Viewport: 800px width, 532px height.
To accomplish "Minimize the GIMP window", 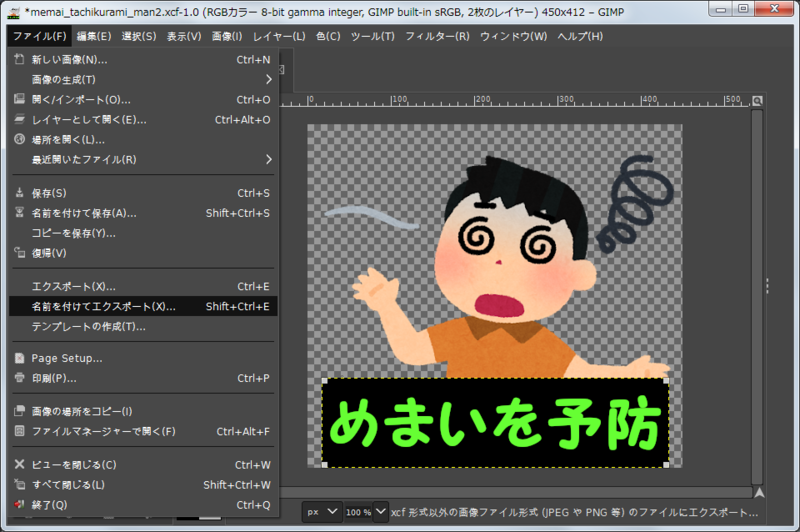I will pos(721,9).
